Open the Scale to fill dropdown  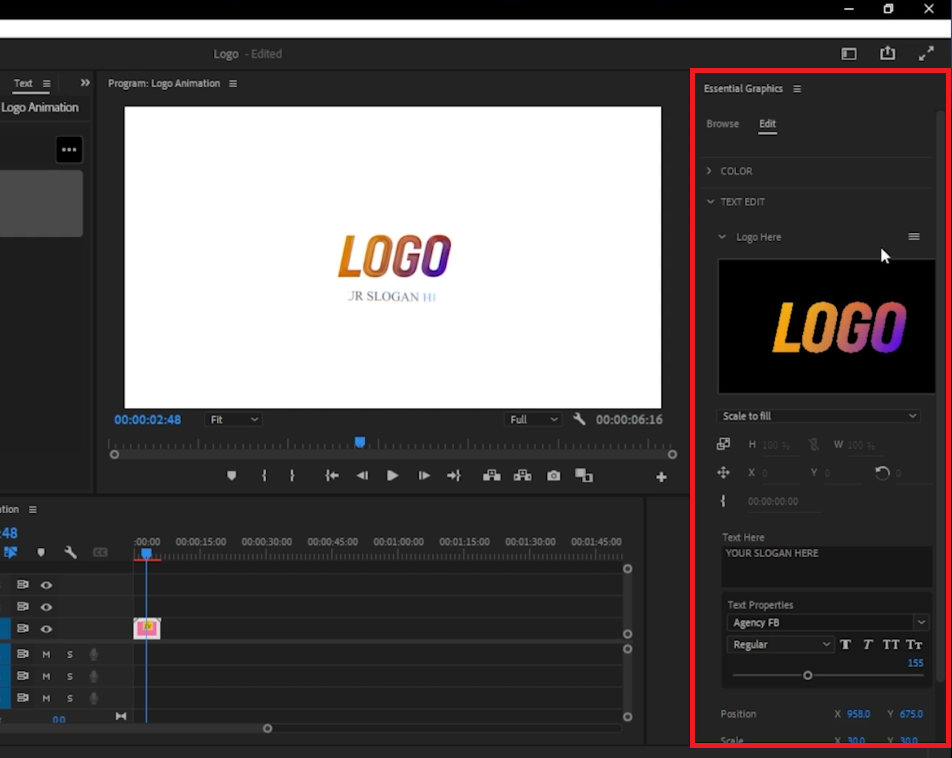(x=819, y=416)
